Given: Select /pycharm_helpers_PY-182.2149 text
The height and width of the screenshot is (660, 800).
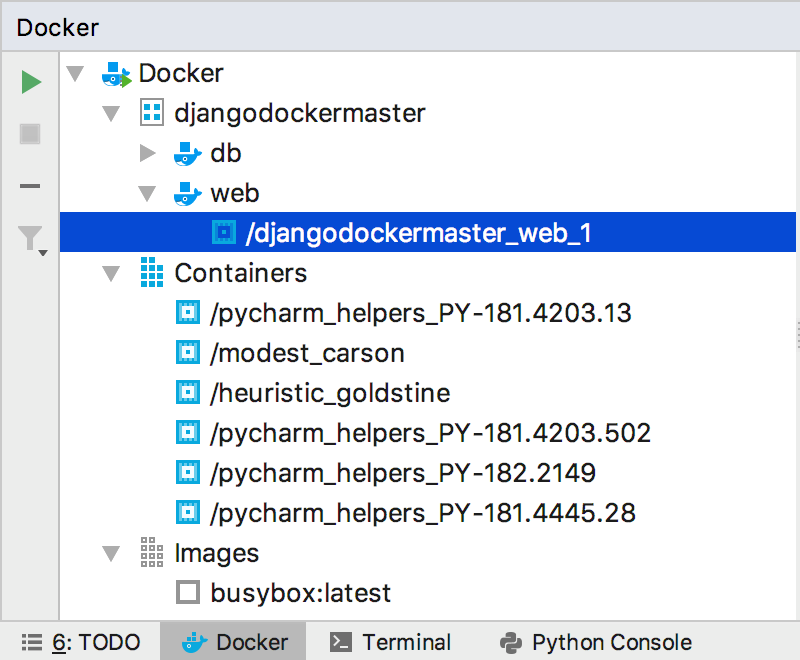Looking at the screenshot, I should pos(403,473).
